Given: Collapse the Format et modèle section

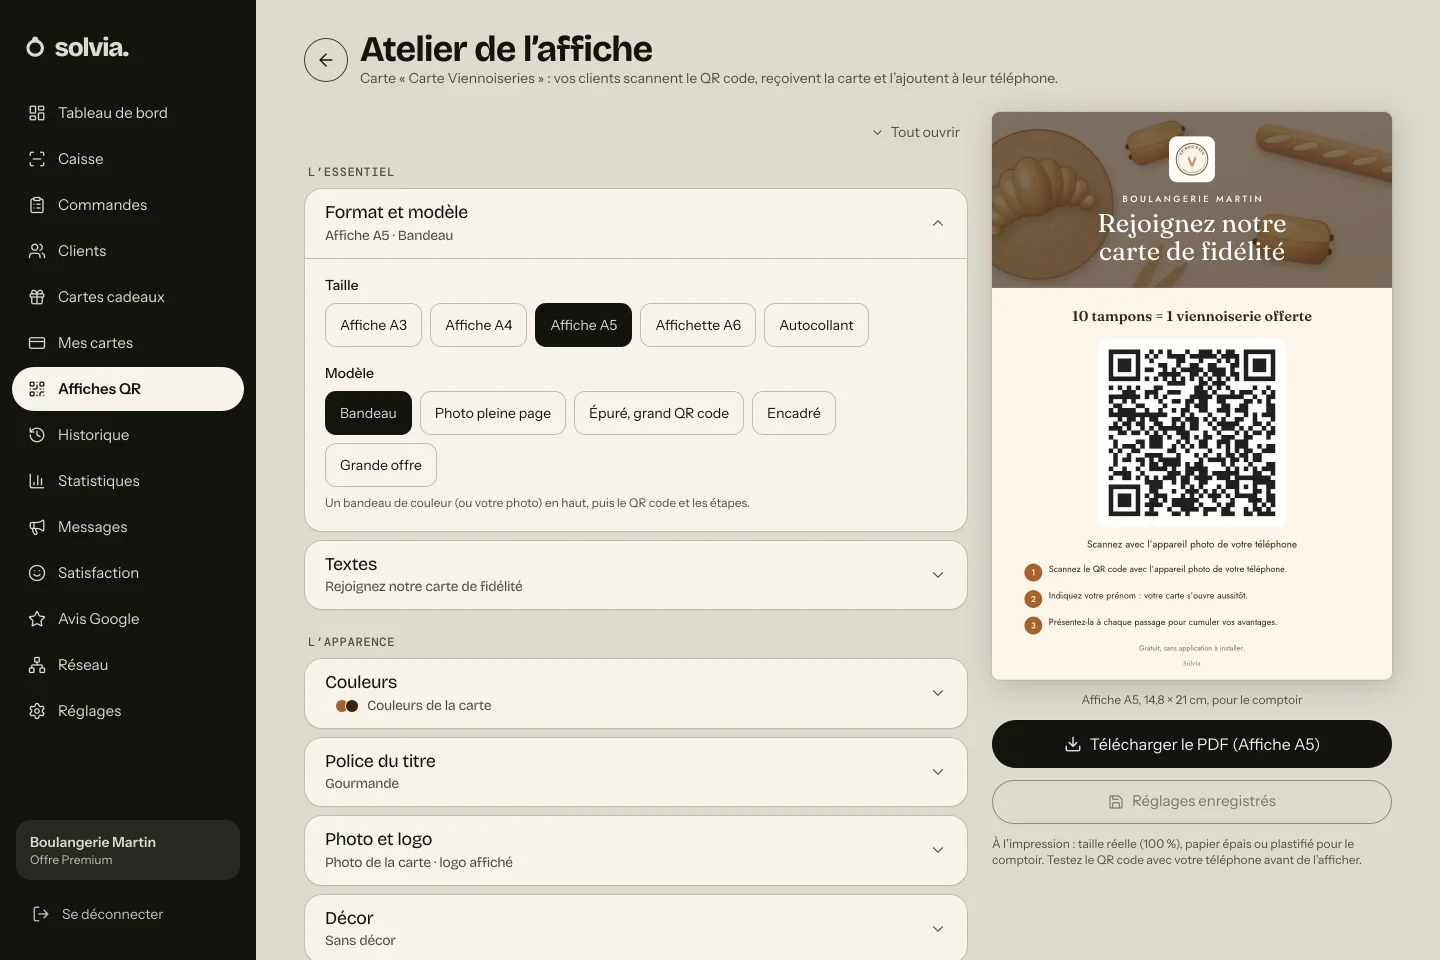Looking at the screenshot, I should coord(636,223).
